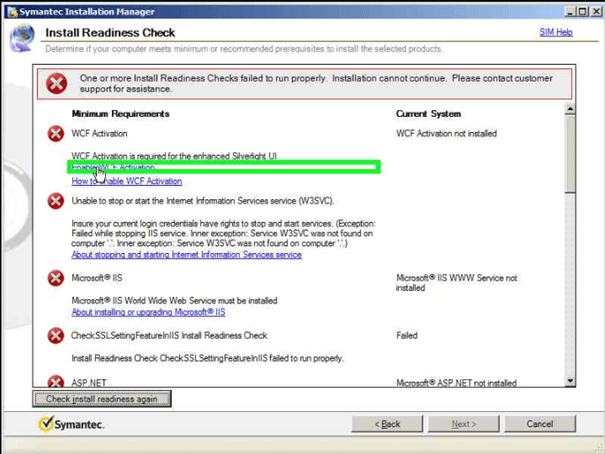Click the Symantec Installation Manager title bar icon

coord(9,10)
